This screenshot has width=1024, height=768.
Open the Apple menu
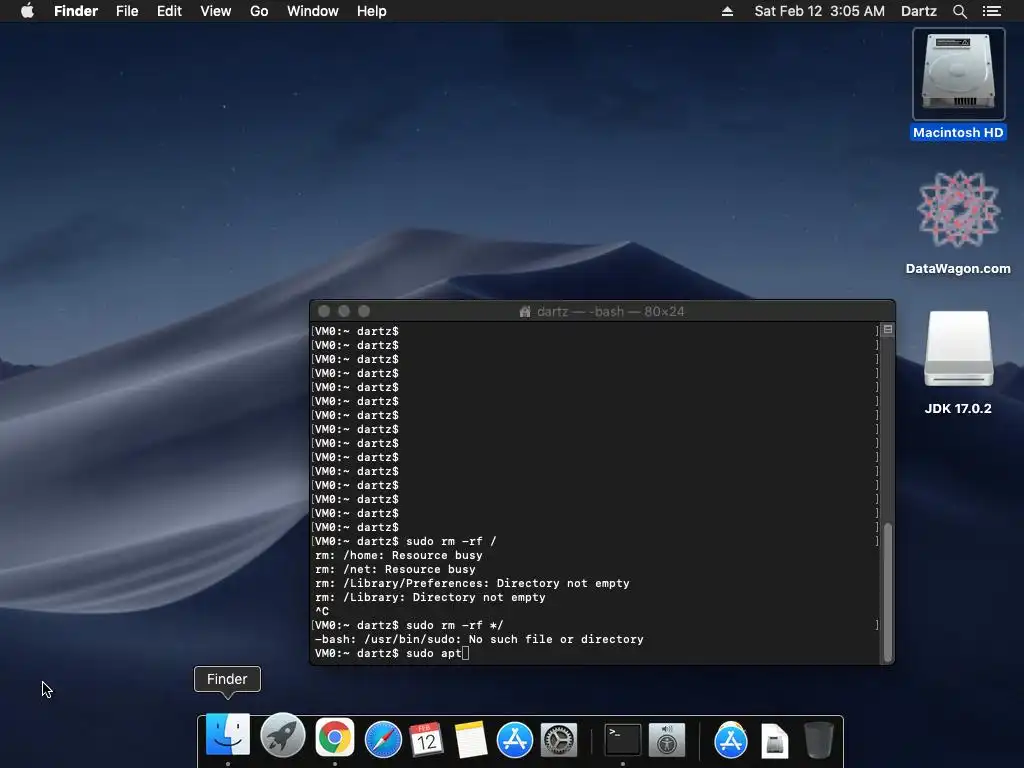click(27, 11)
